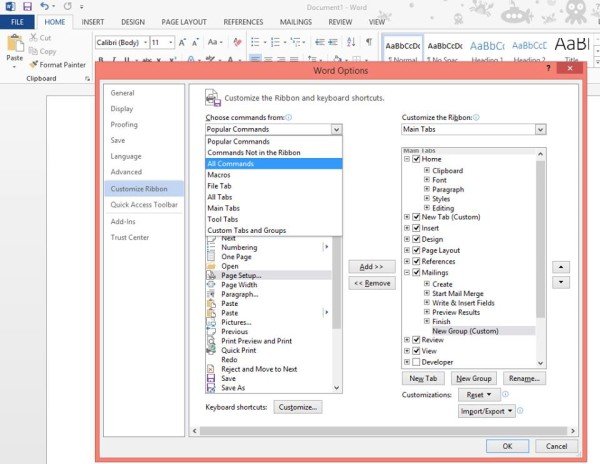This screenshot has width=600, height=464.
Task: Uncheck the Design tab checkbox
Action: (x=416, y=239)
